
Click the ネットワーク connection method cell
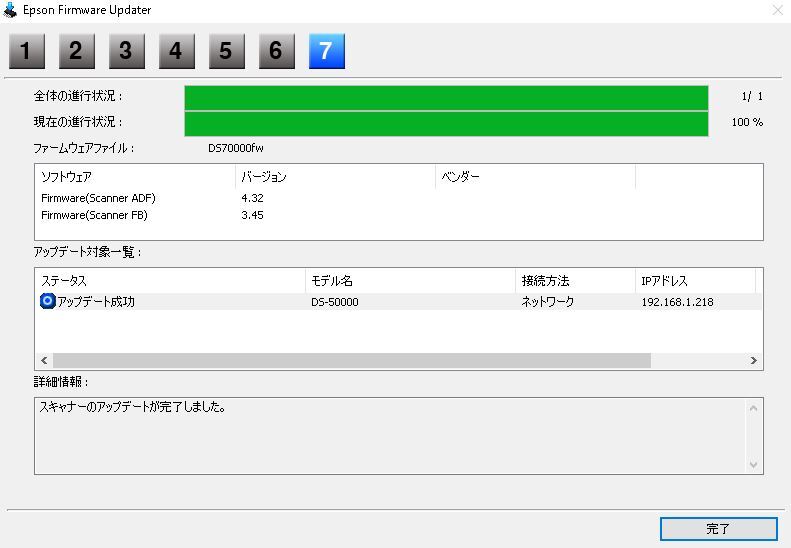548,302
